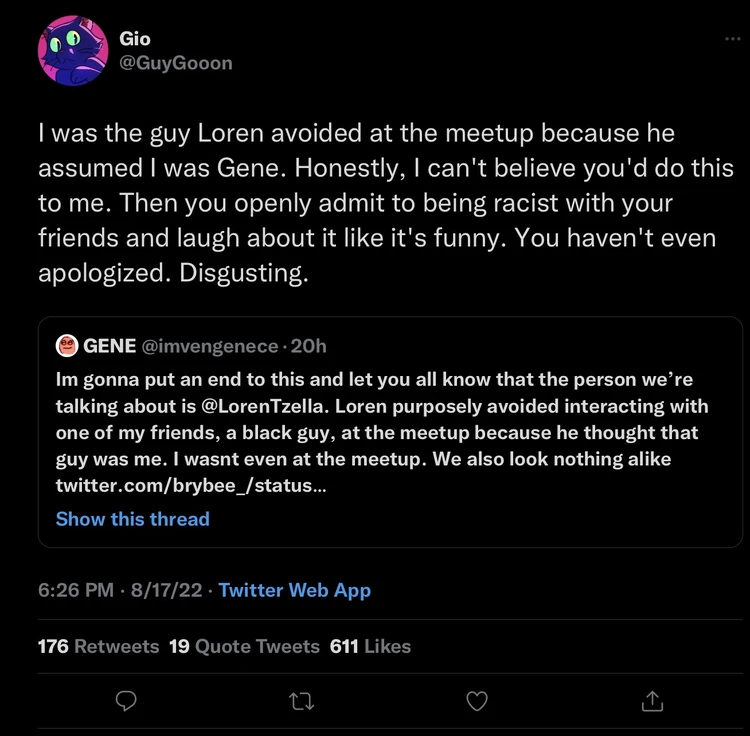
Task: Expand the quoted tweet via Show this thread
Action: point(132,519)
